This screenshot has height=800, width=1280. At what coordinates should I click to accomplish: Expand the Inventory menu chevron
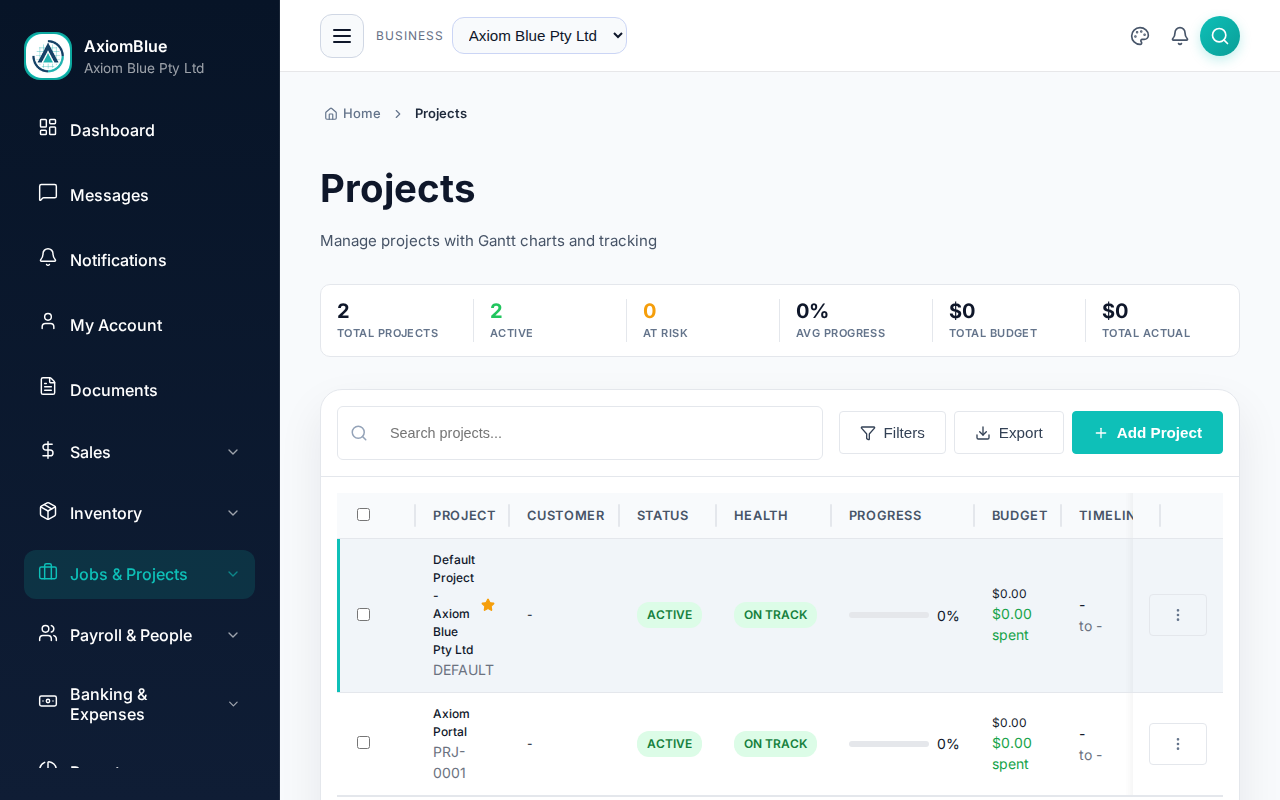point(233,513)
